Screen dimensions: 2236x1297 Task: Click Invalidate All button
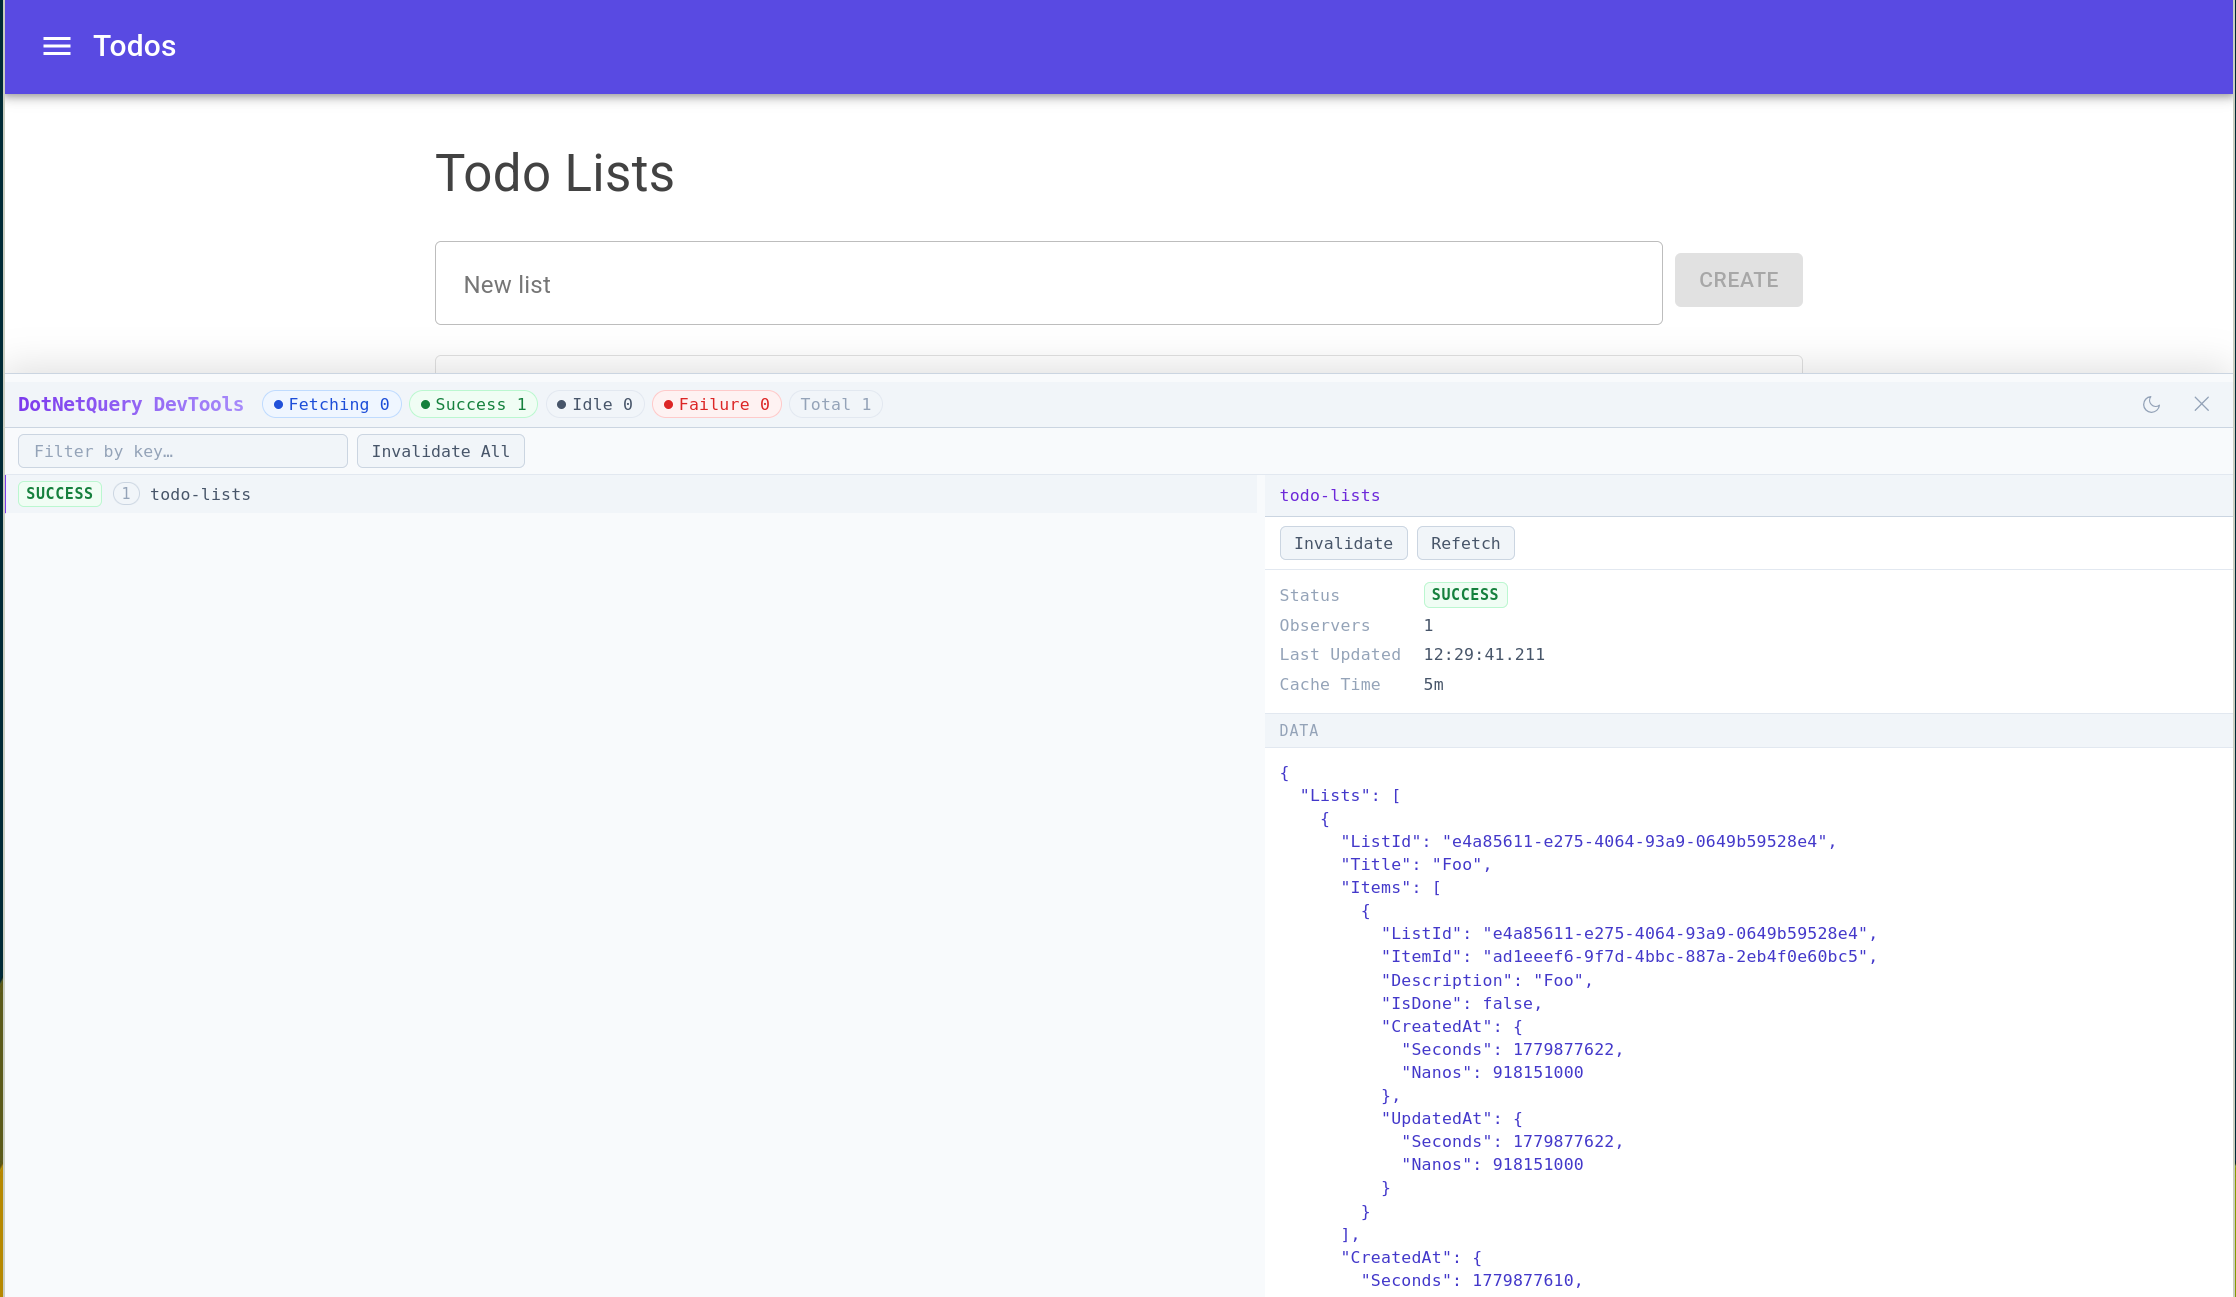(x=441, y=451)
